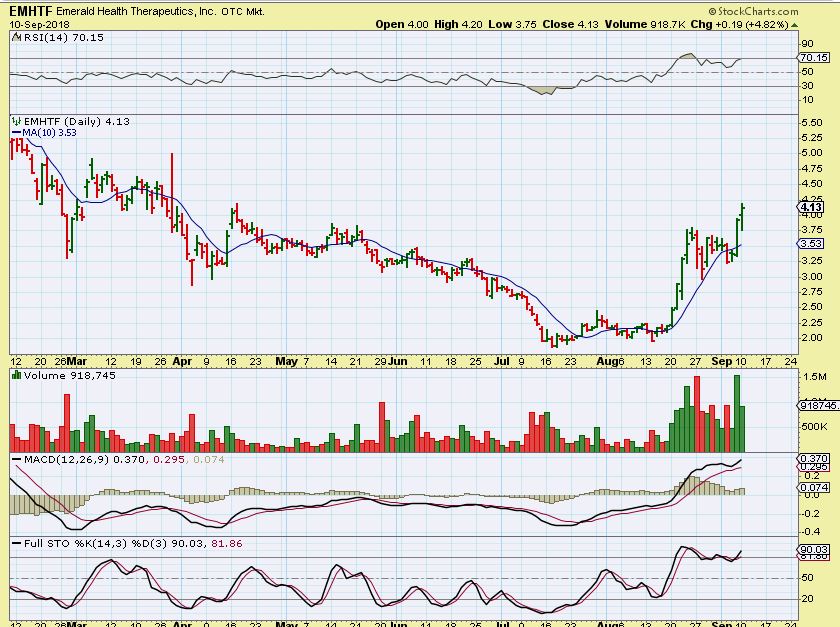
Task: Click the Jun label on the date axis above Volume
Action: click(398, 361)
